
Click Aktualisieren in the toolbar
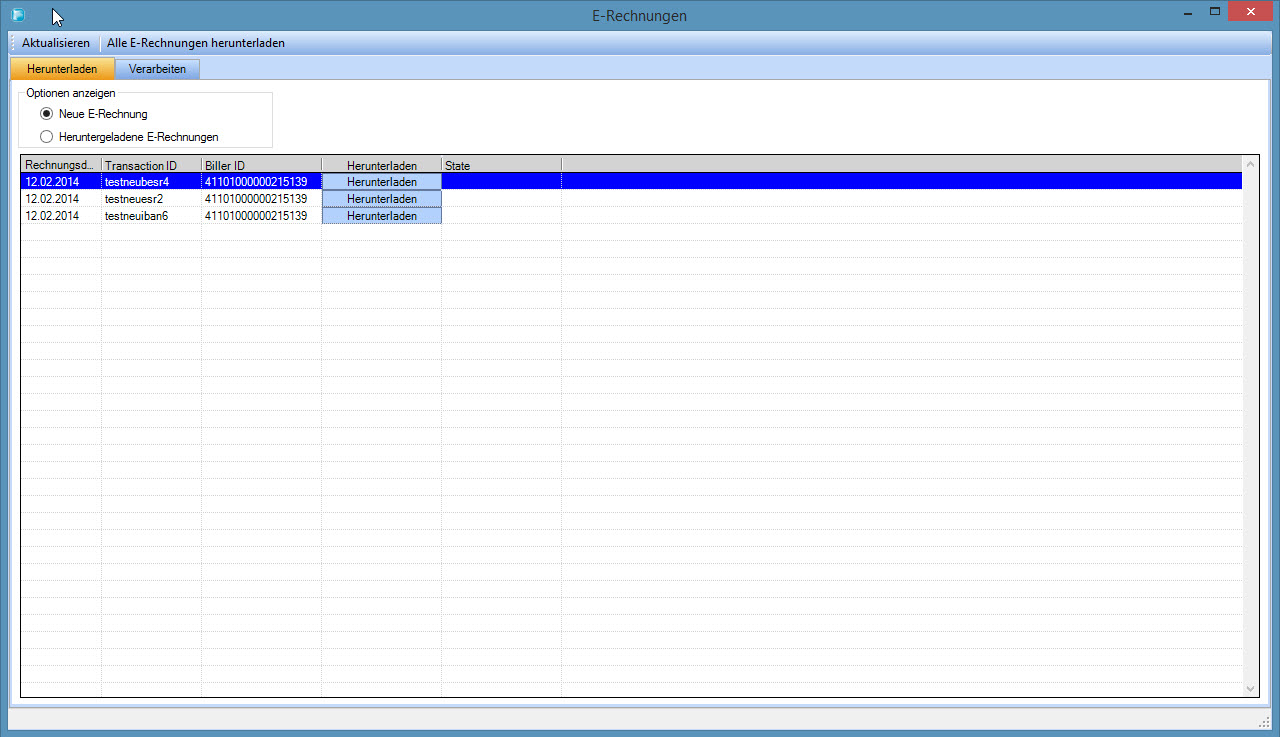[56, 43]
